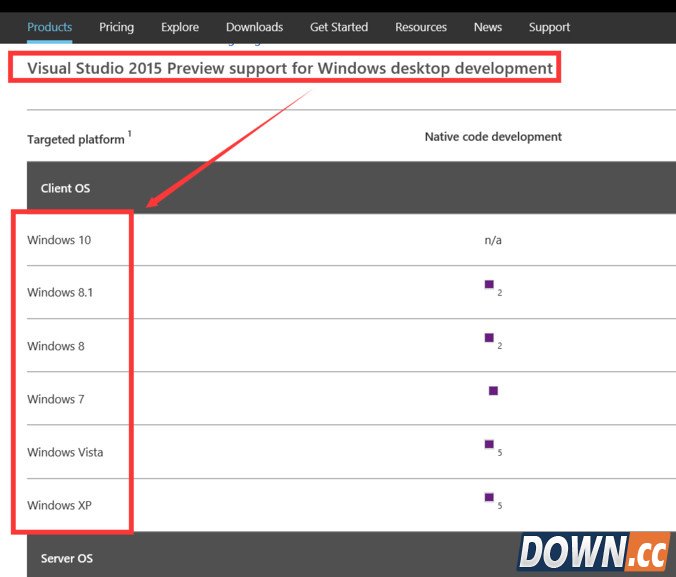
Task: Click the Client OS section header
Action: 351,188
